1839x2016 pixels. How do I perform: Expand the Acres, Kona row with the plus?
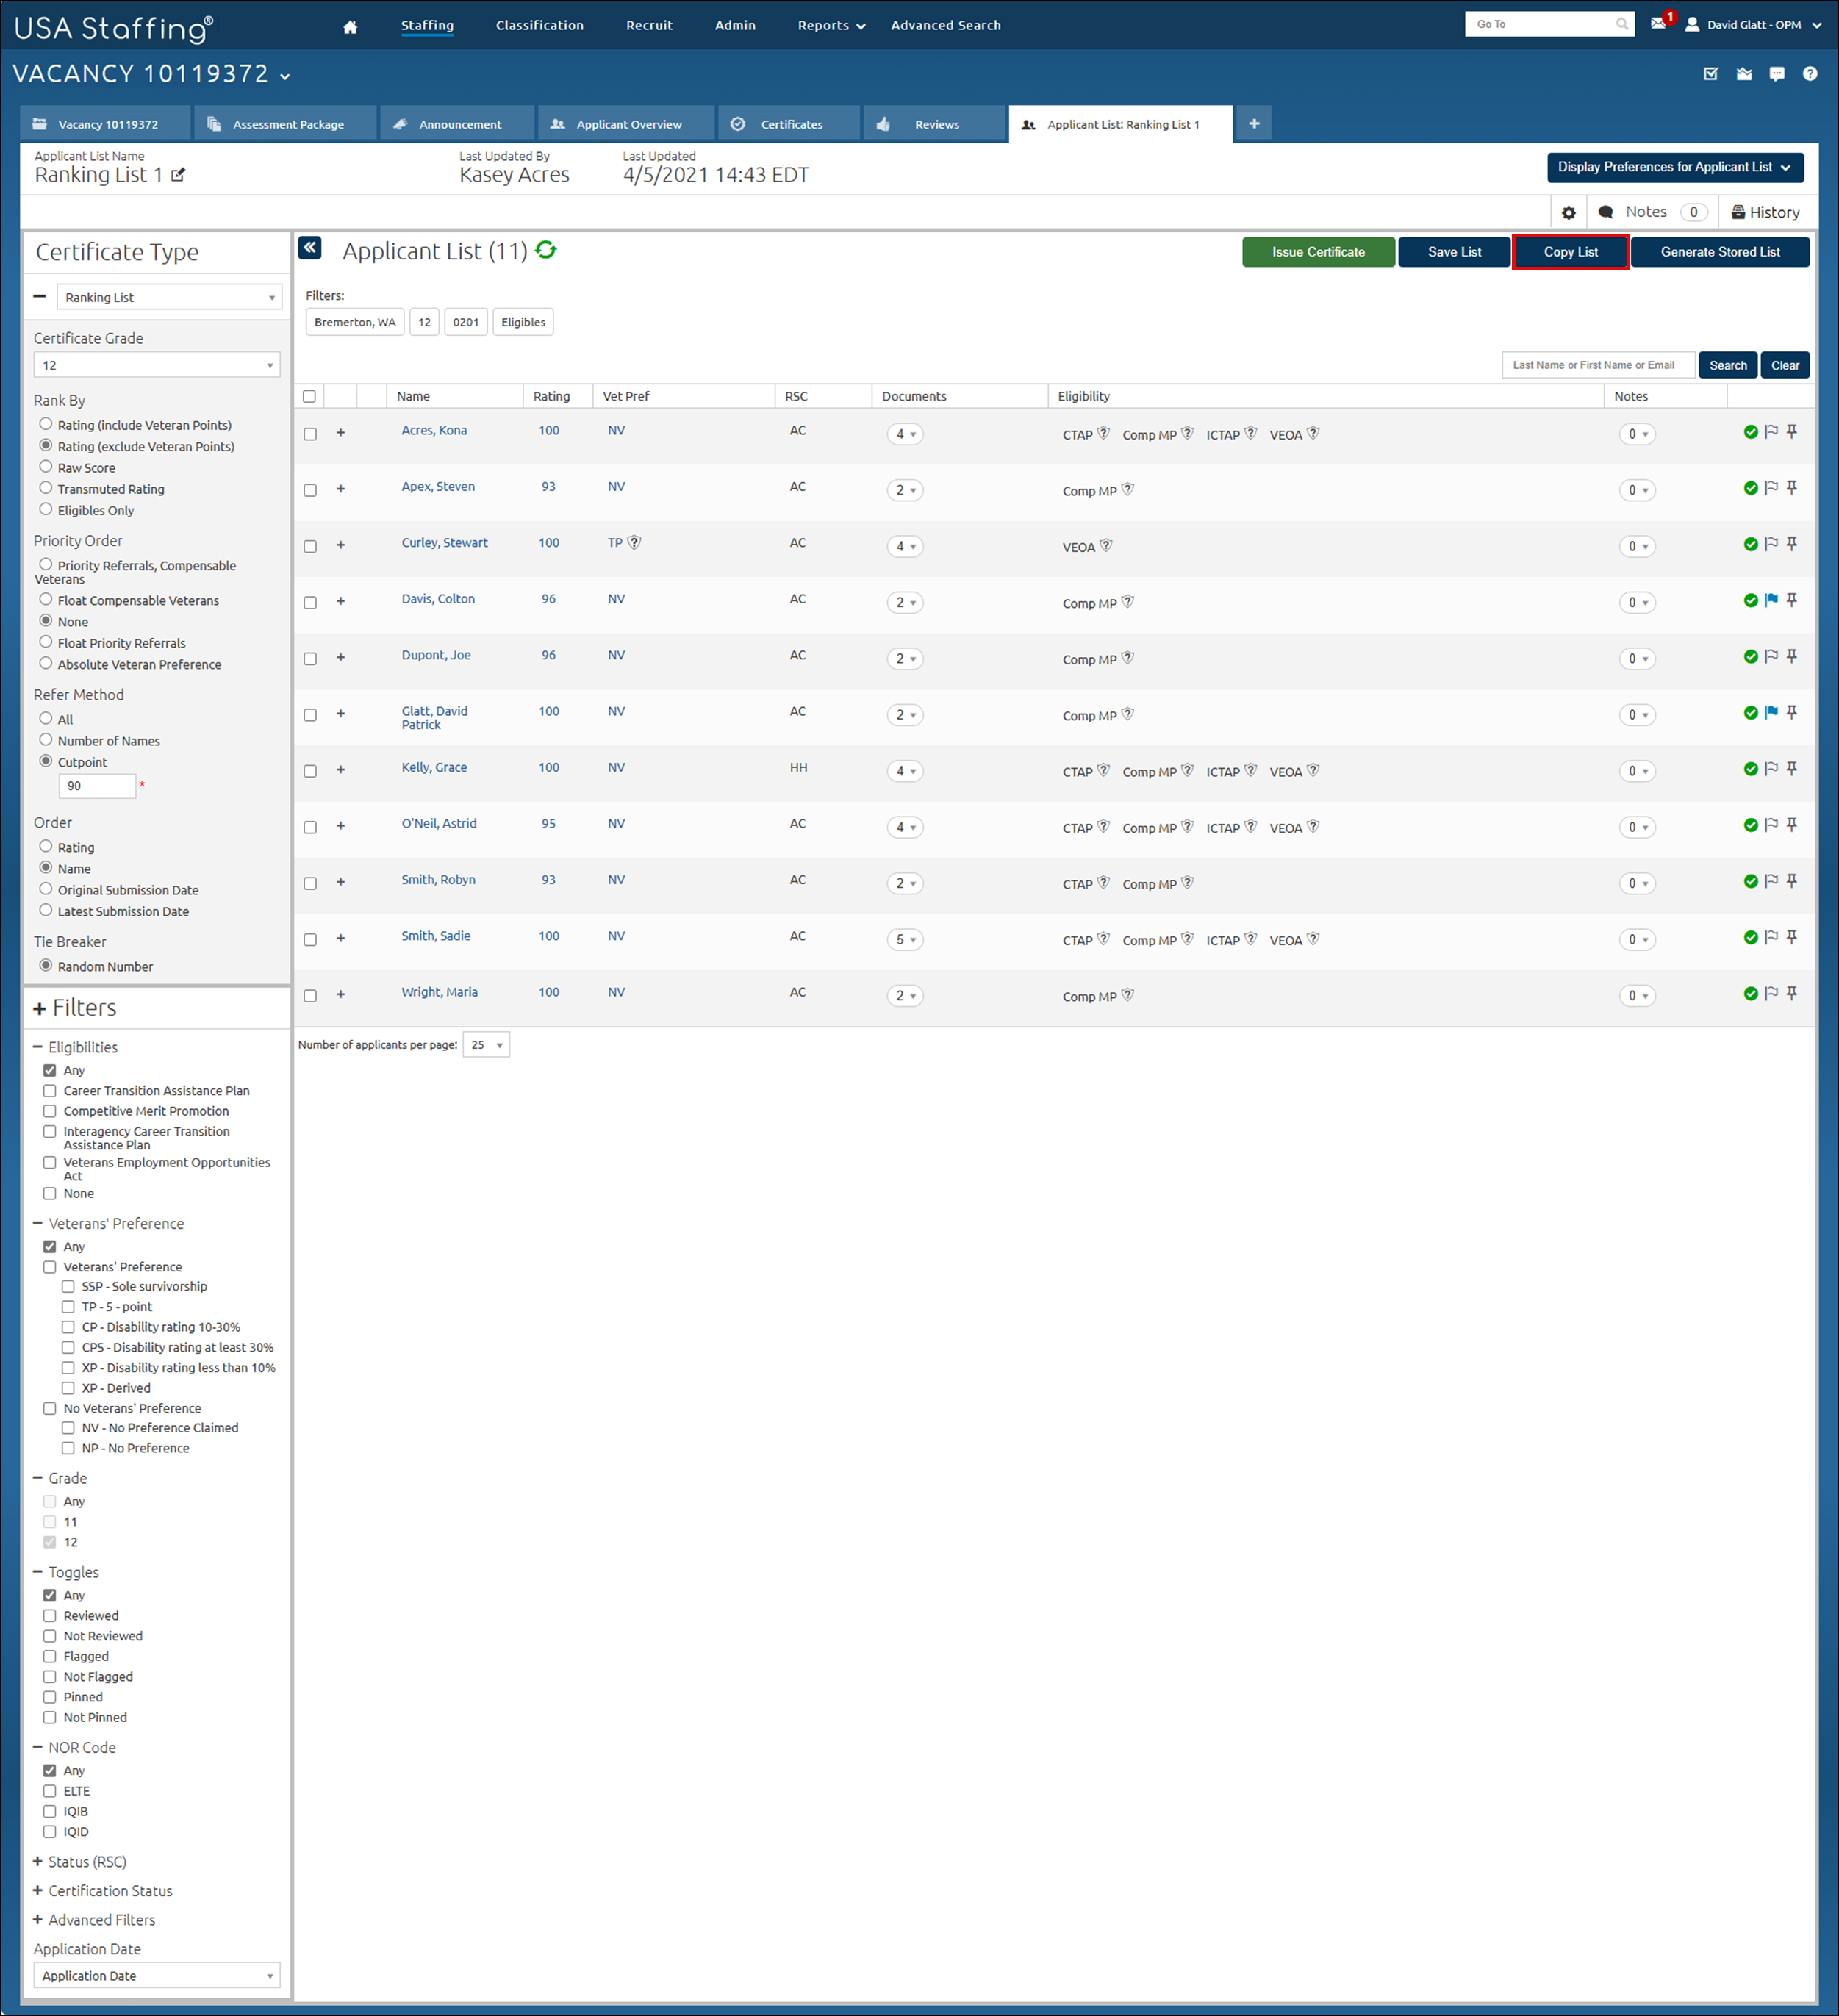point(341,433)
